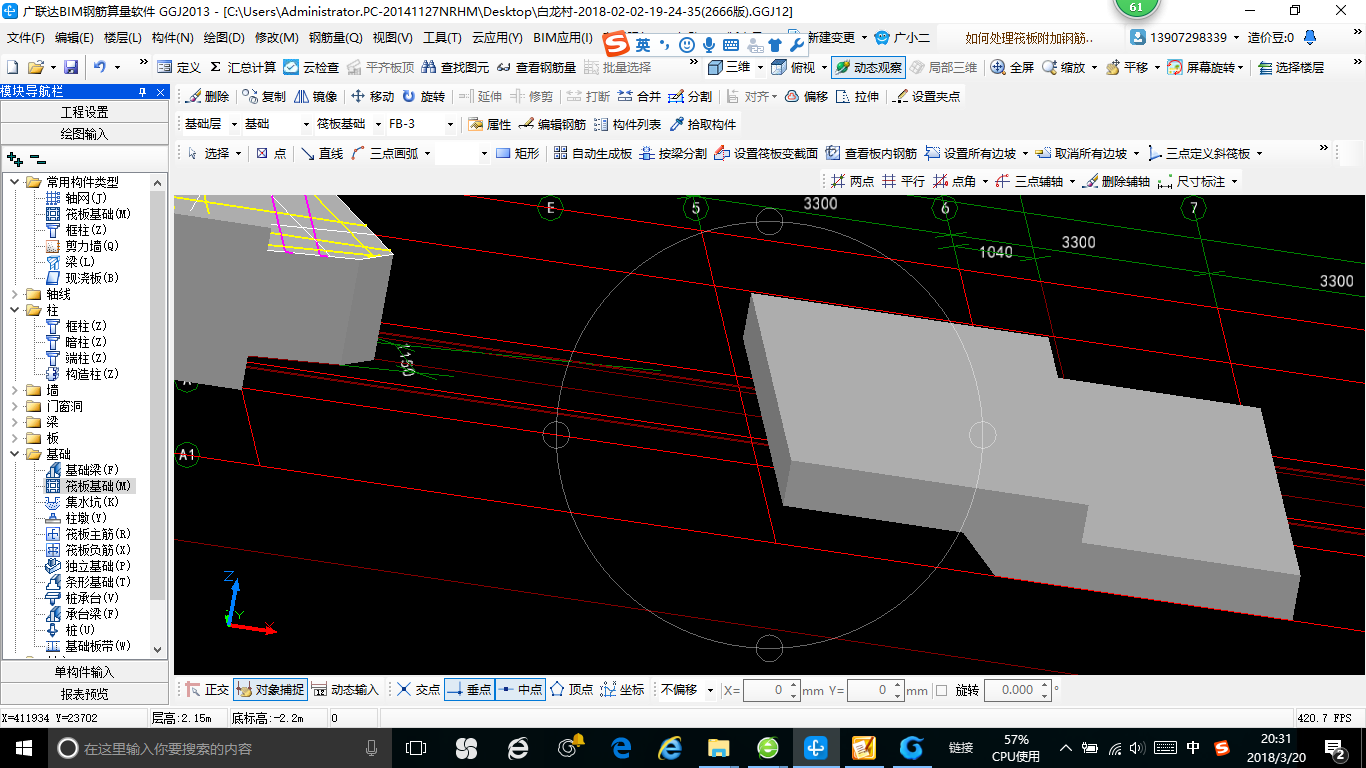Open the 报表预览 panel
The height and width of the screenshot is (768, 1366).
(85, 693)
